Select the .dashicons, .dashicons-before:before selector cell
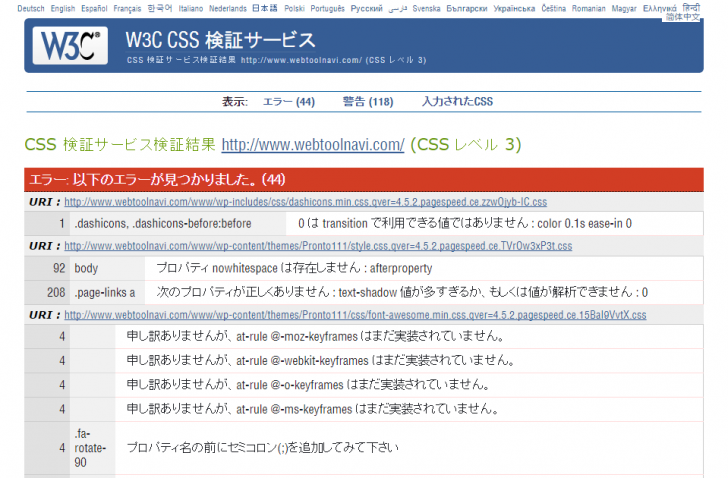Screen dimensions: 728x478 pos(178,224)
